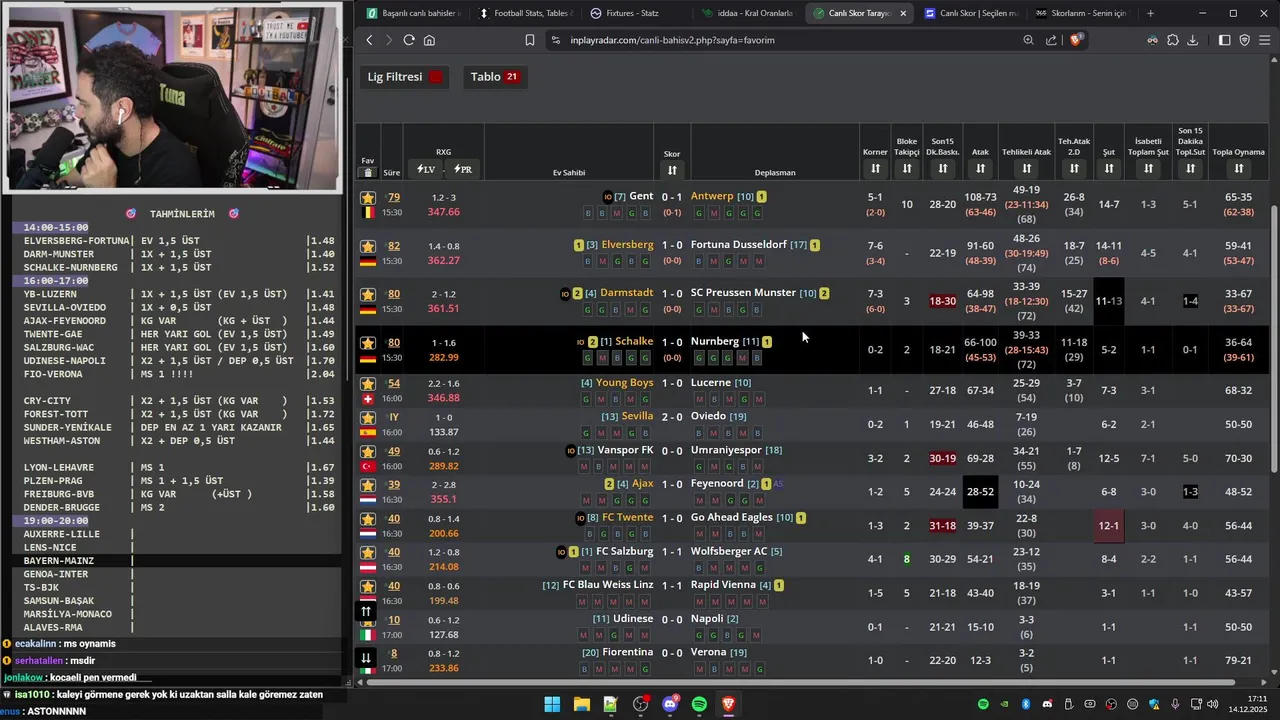The width and height of the screenshot is (1280, 720).
Task: Sort table by Korner column arrows
Action: coord(875,168)
